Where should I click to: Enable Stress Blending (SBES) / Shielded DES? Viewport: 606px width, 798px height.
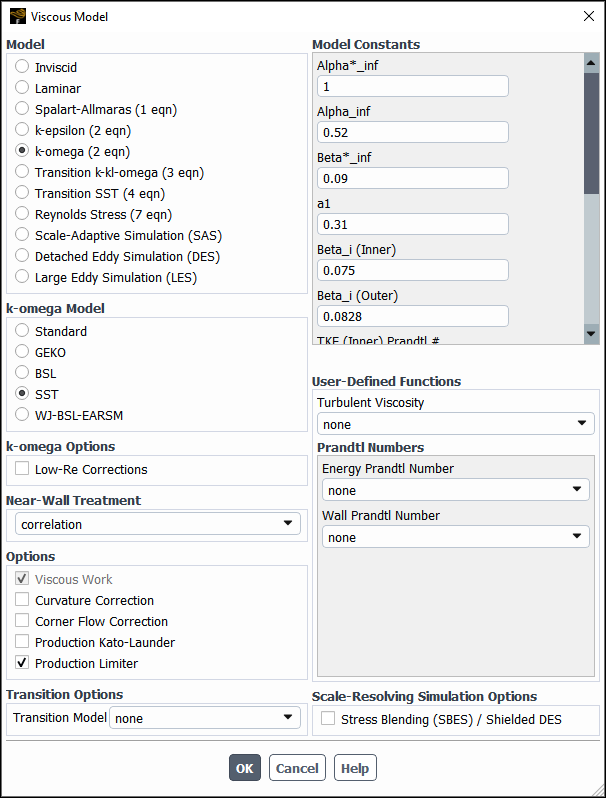[328, 718]
